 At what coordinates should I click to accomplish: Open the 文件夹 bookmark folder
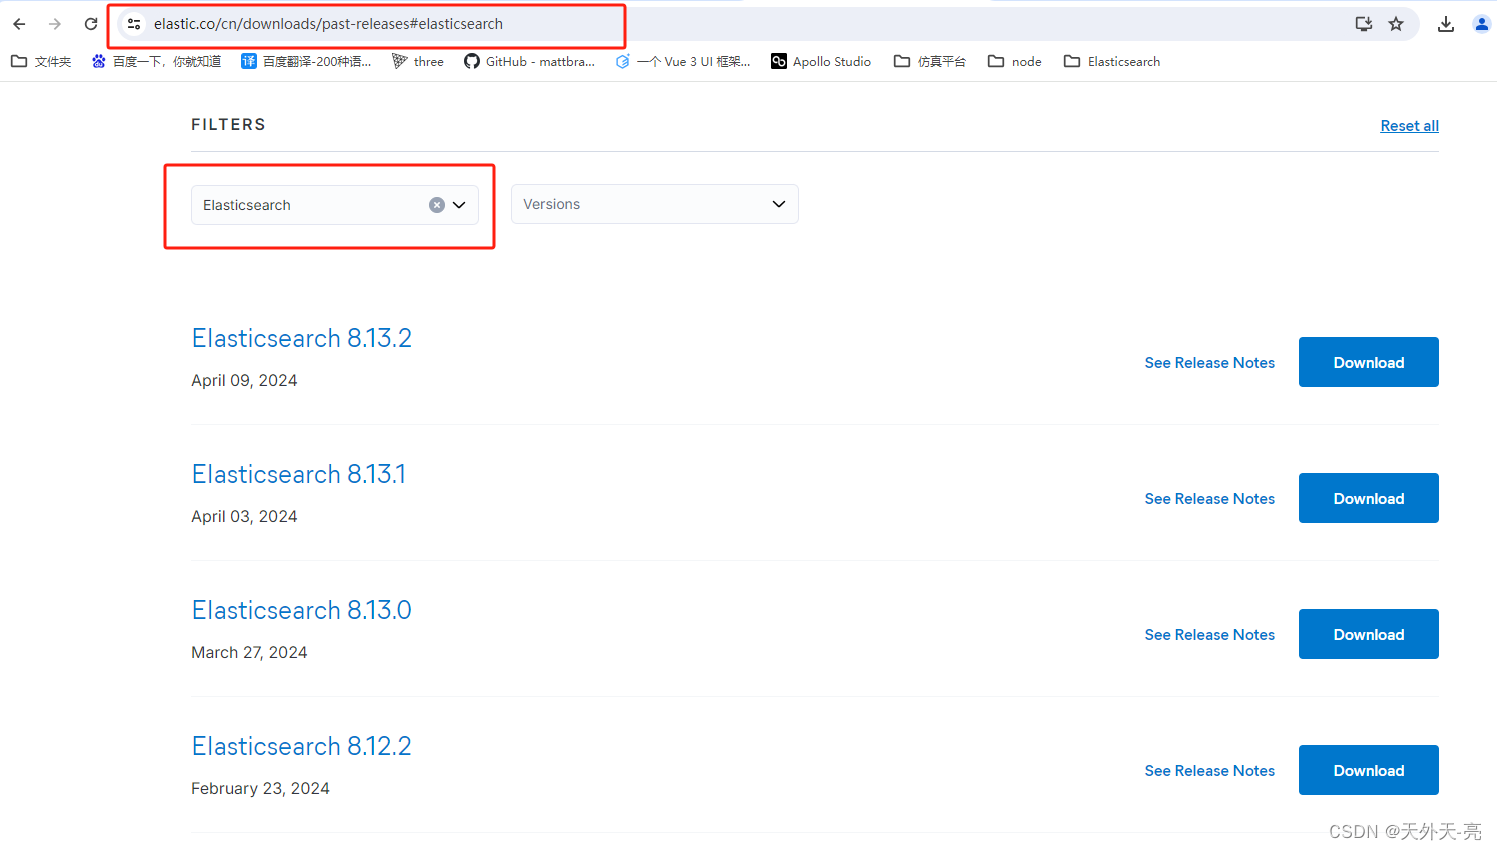pos(41,62)
